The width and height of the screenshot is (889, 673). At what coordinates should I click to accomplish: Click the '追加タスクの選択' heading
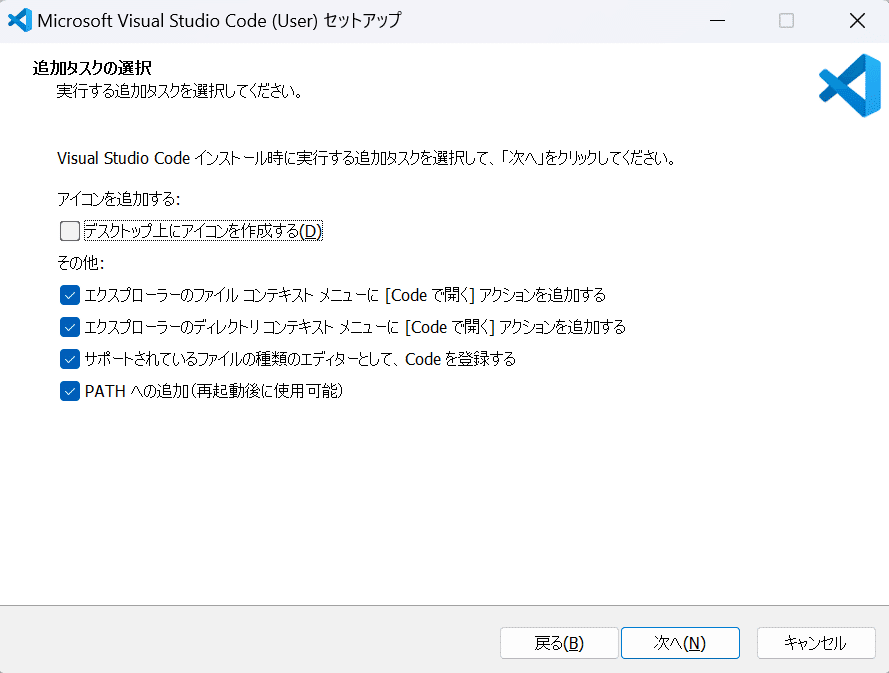(92, 68)
